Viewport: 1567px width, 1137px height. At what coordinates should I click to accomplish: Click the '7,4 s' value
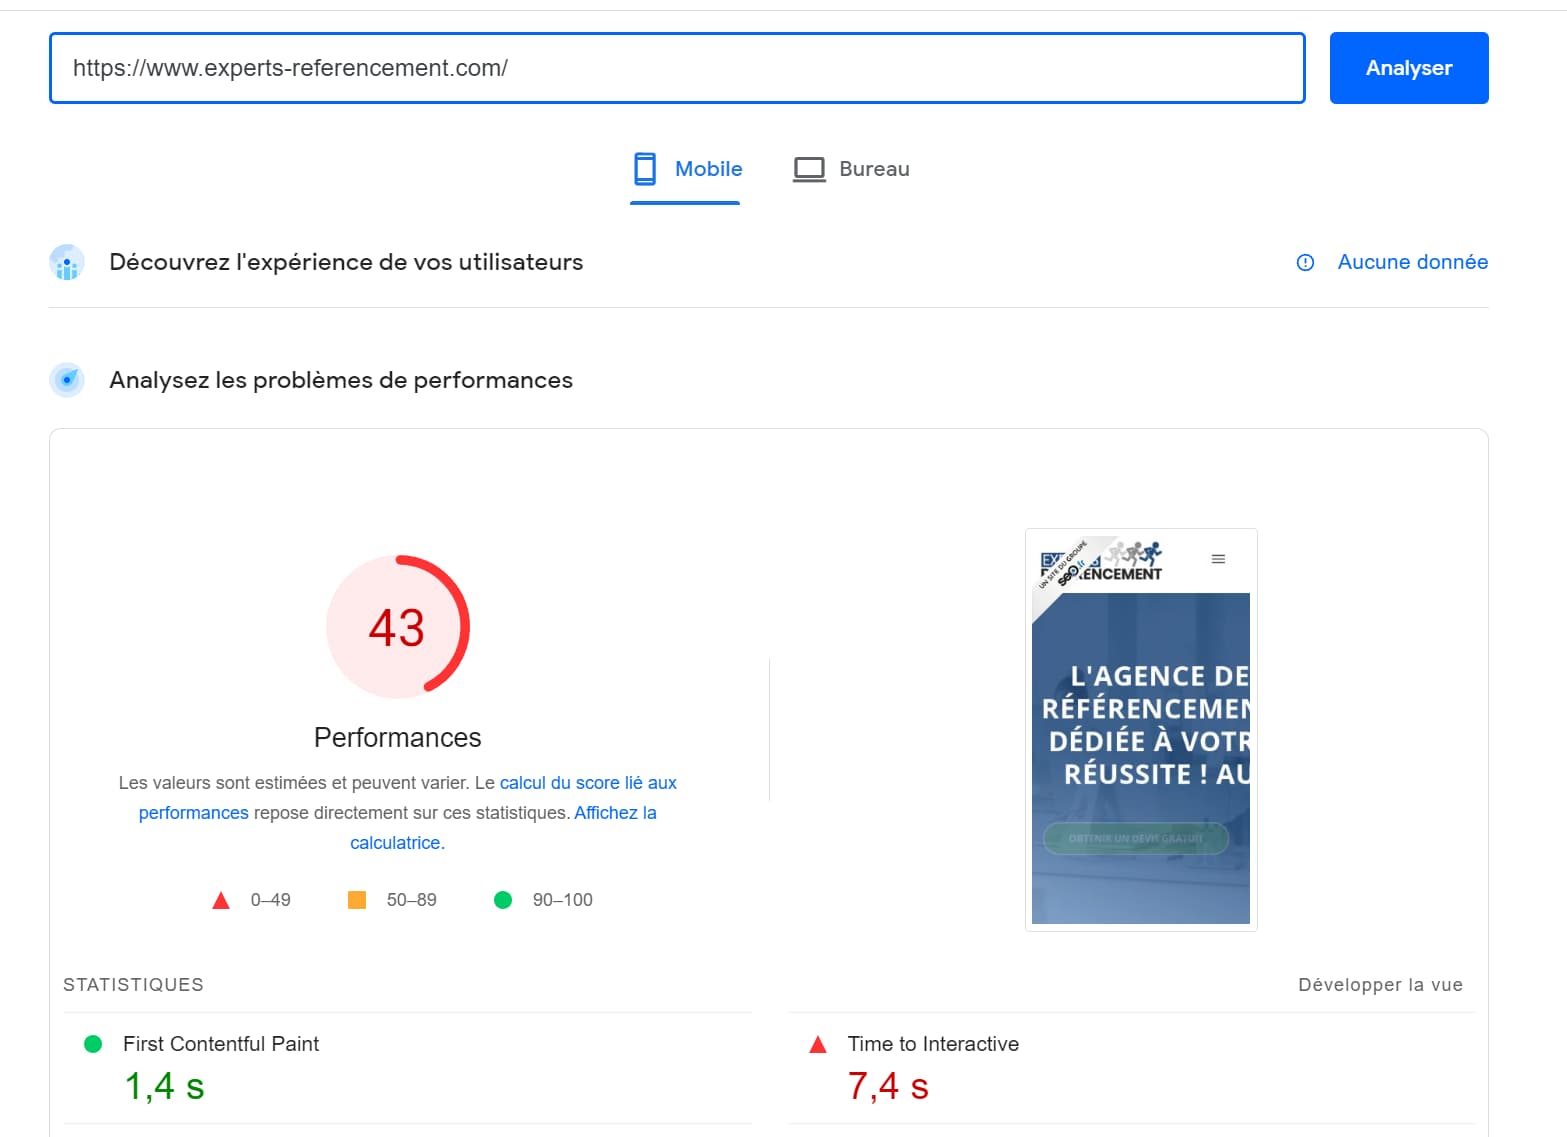(888, 1086)
